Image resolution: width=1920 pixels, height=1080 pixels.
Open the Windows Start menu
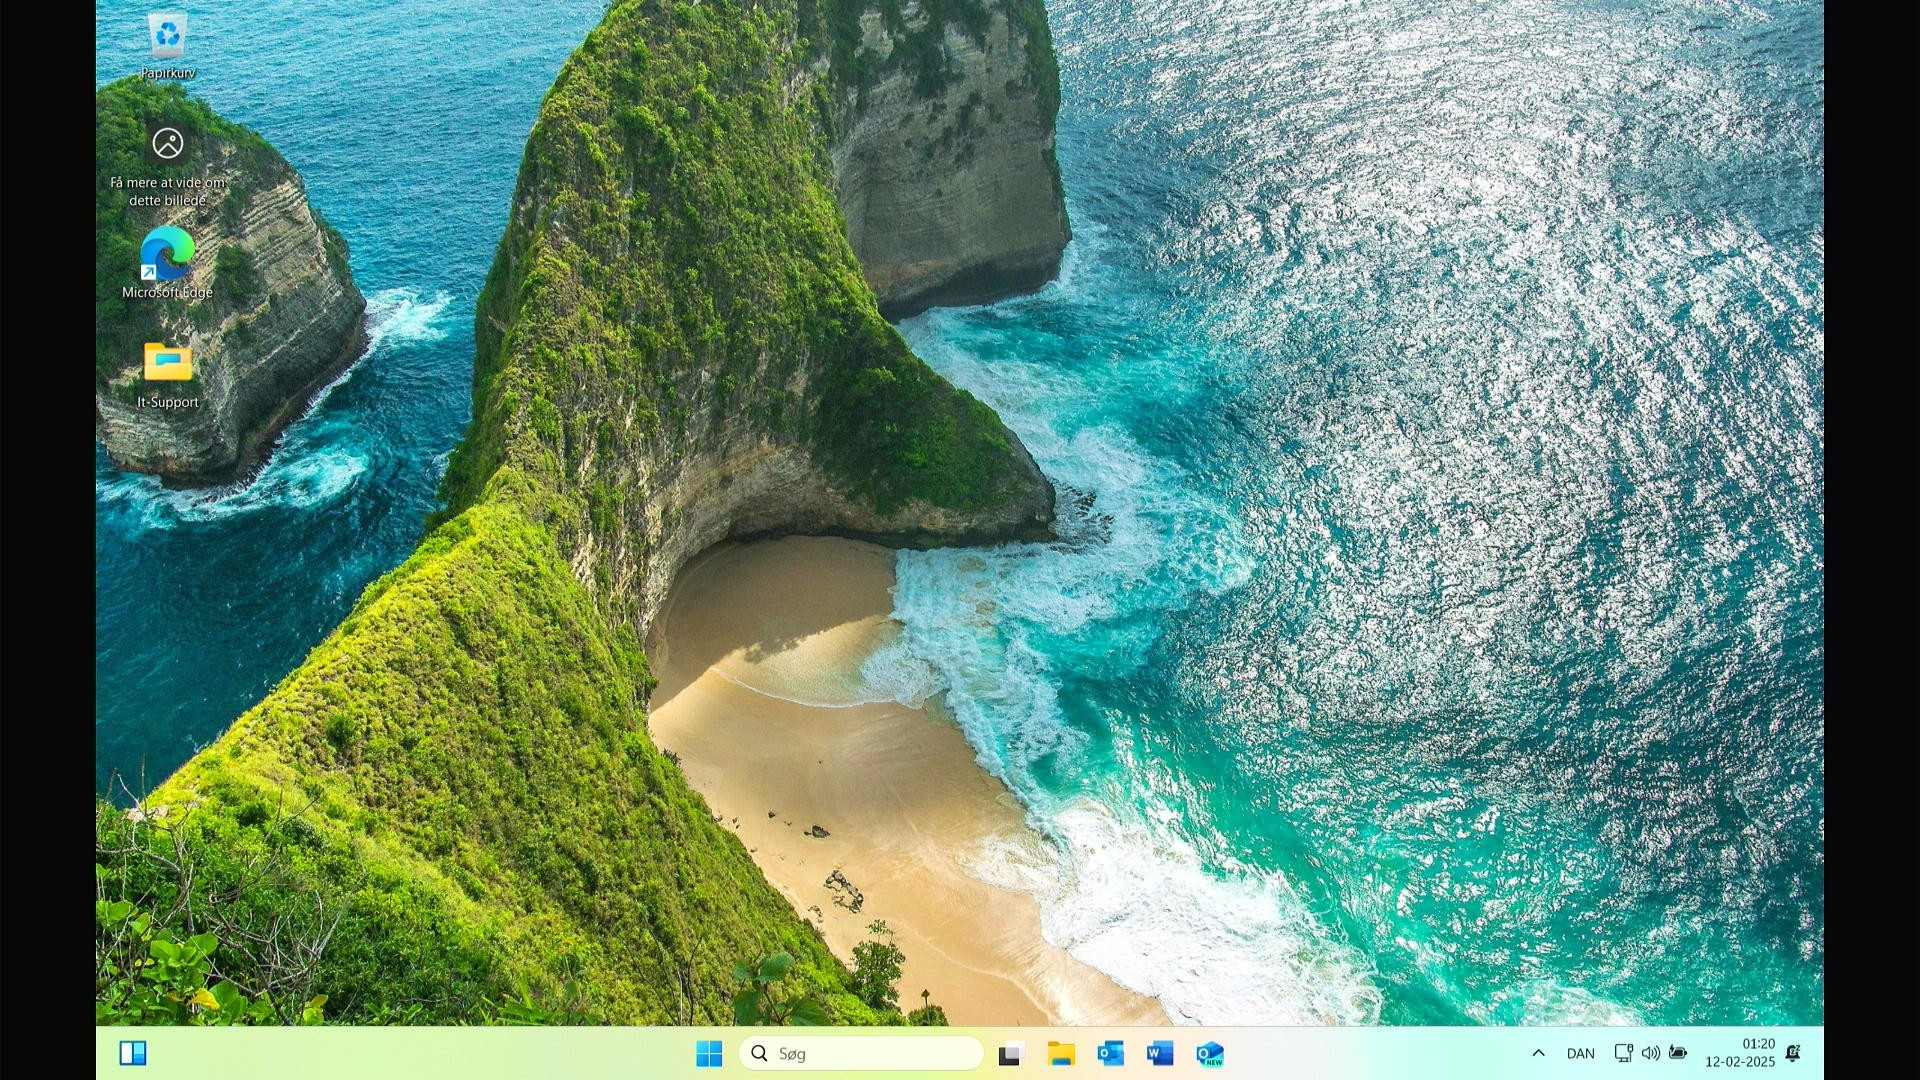(x=709, y=1053)
